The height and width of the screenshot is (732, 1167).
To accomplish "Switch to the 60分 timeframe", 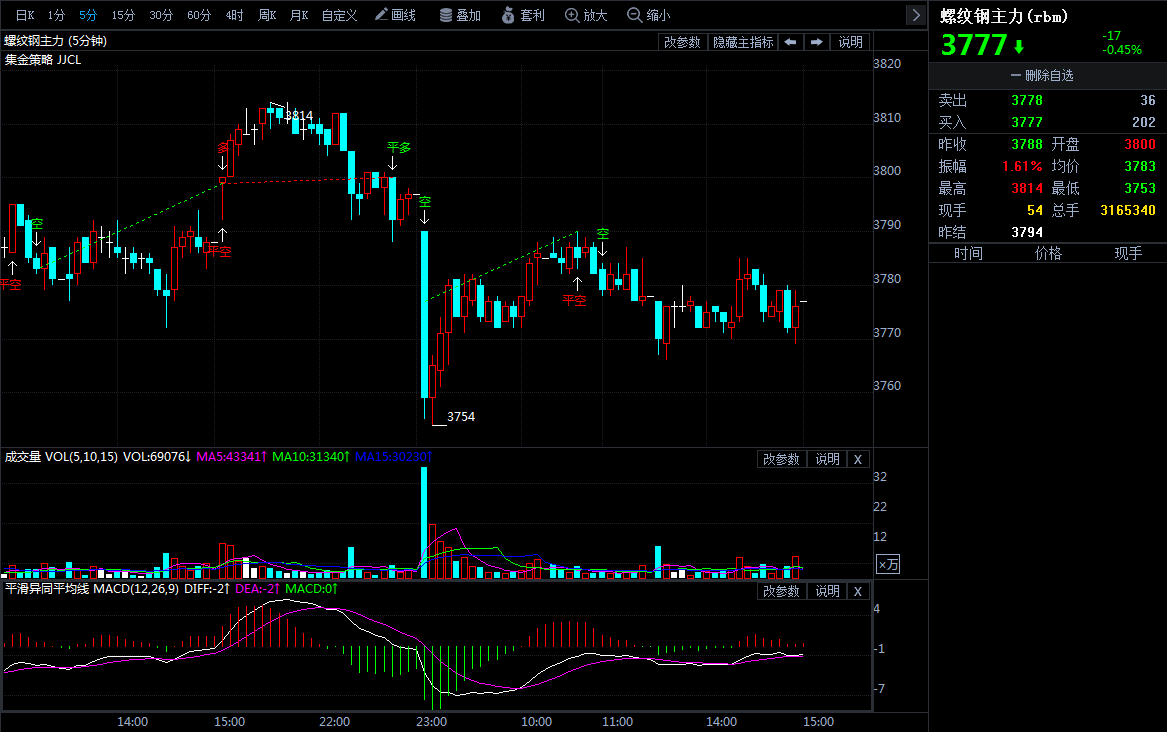I will pyautogui.click(x=199, y=15).
